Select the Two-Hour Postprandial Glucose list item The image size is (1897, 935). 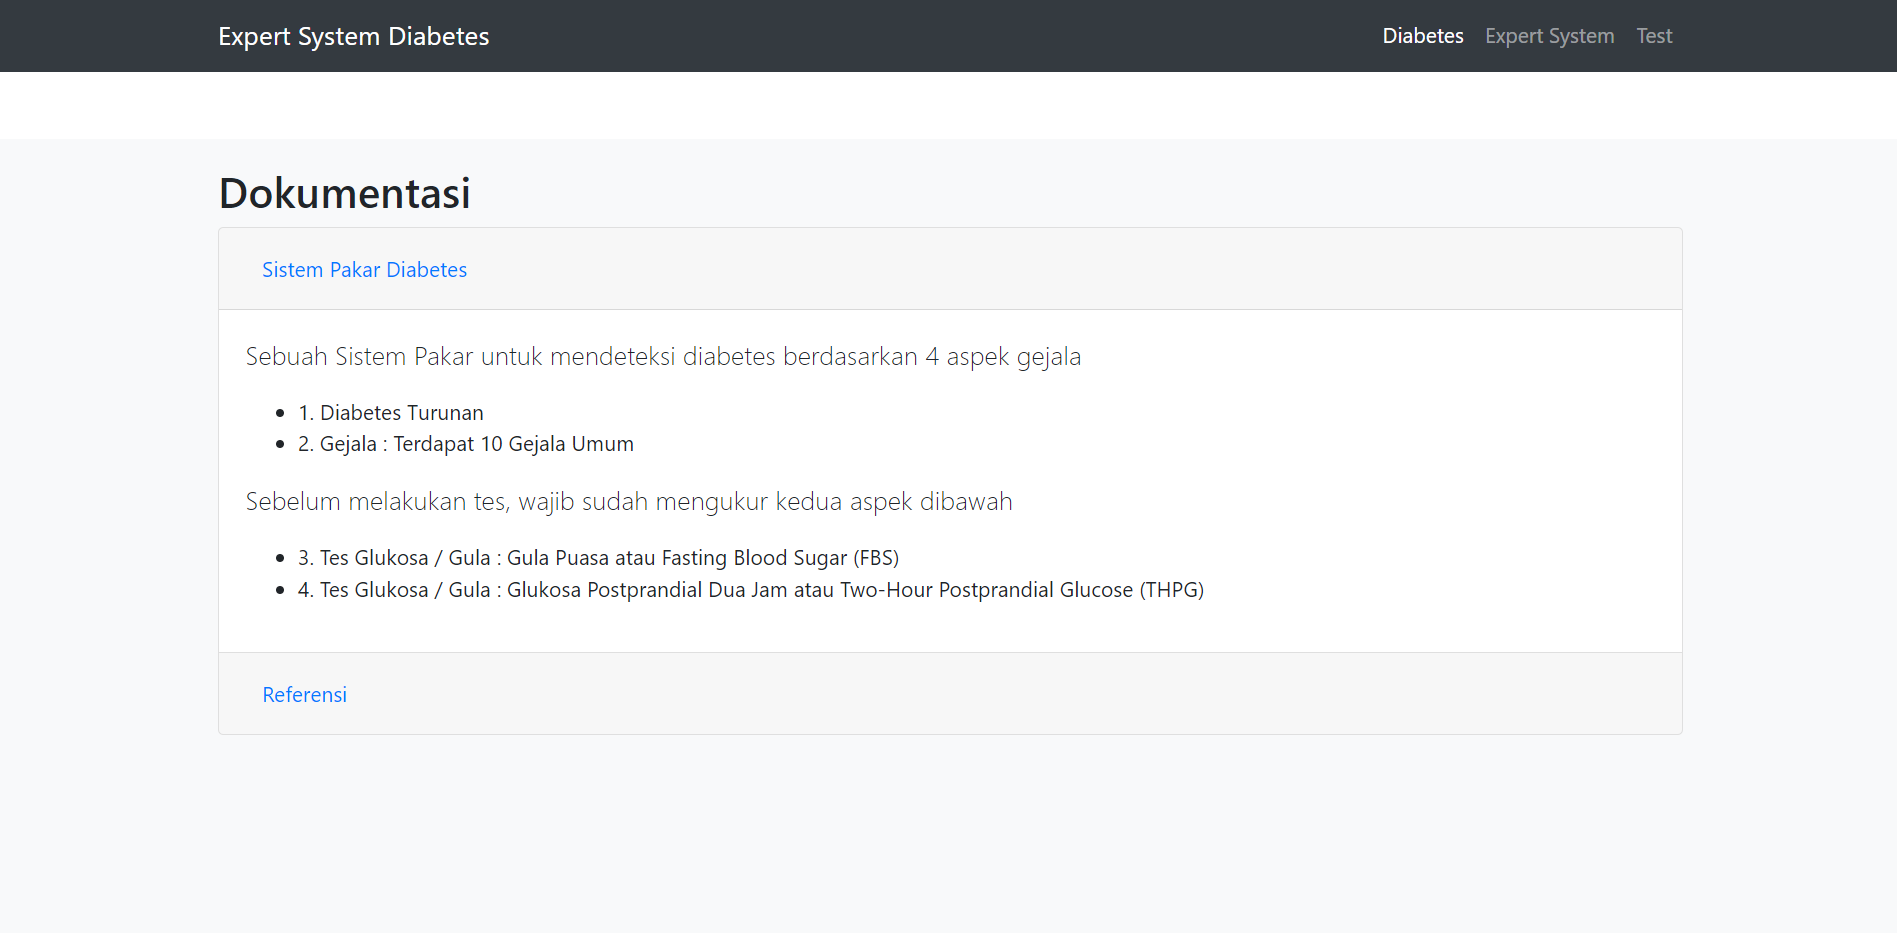[x=750, y=590]
